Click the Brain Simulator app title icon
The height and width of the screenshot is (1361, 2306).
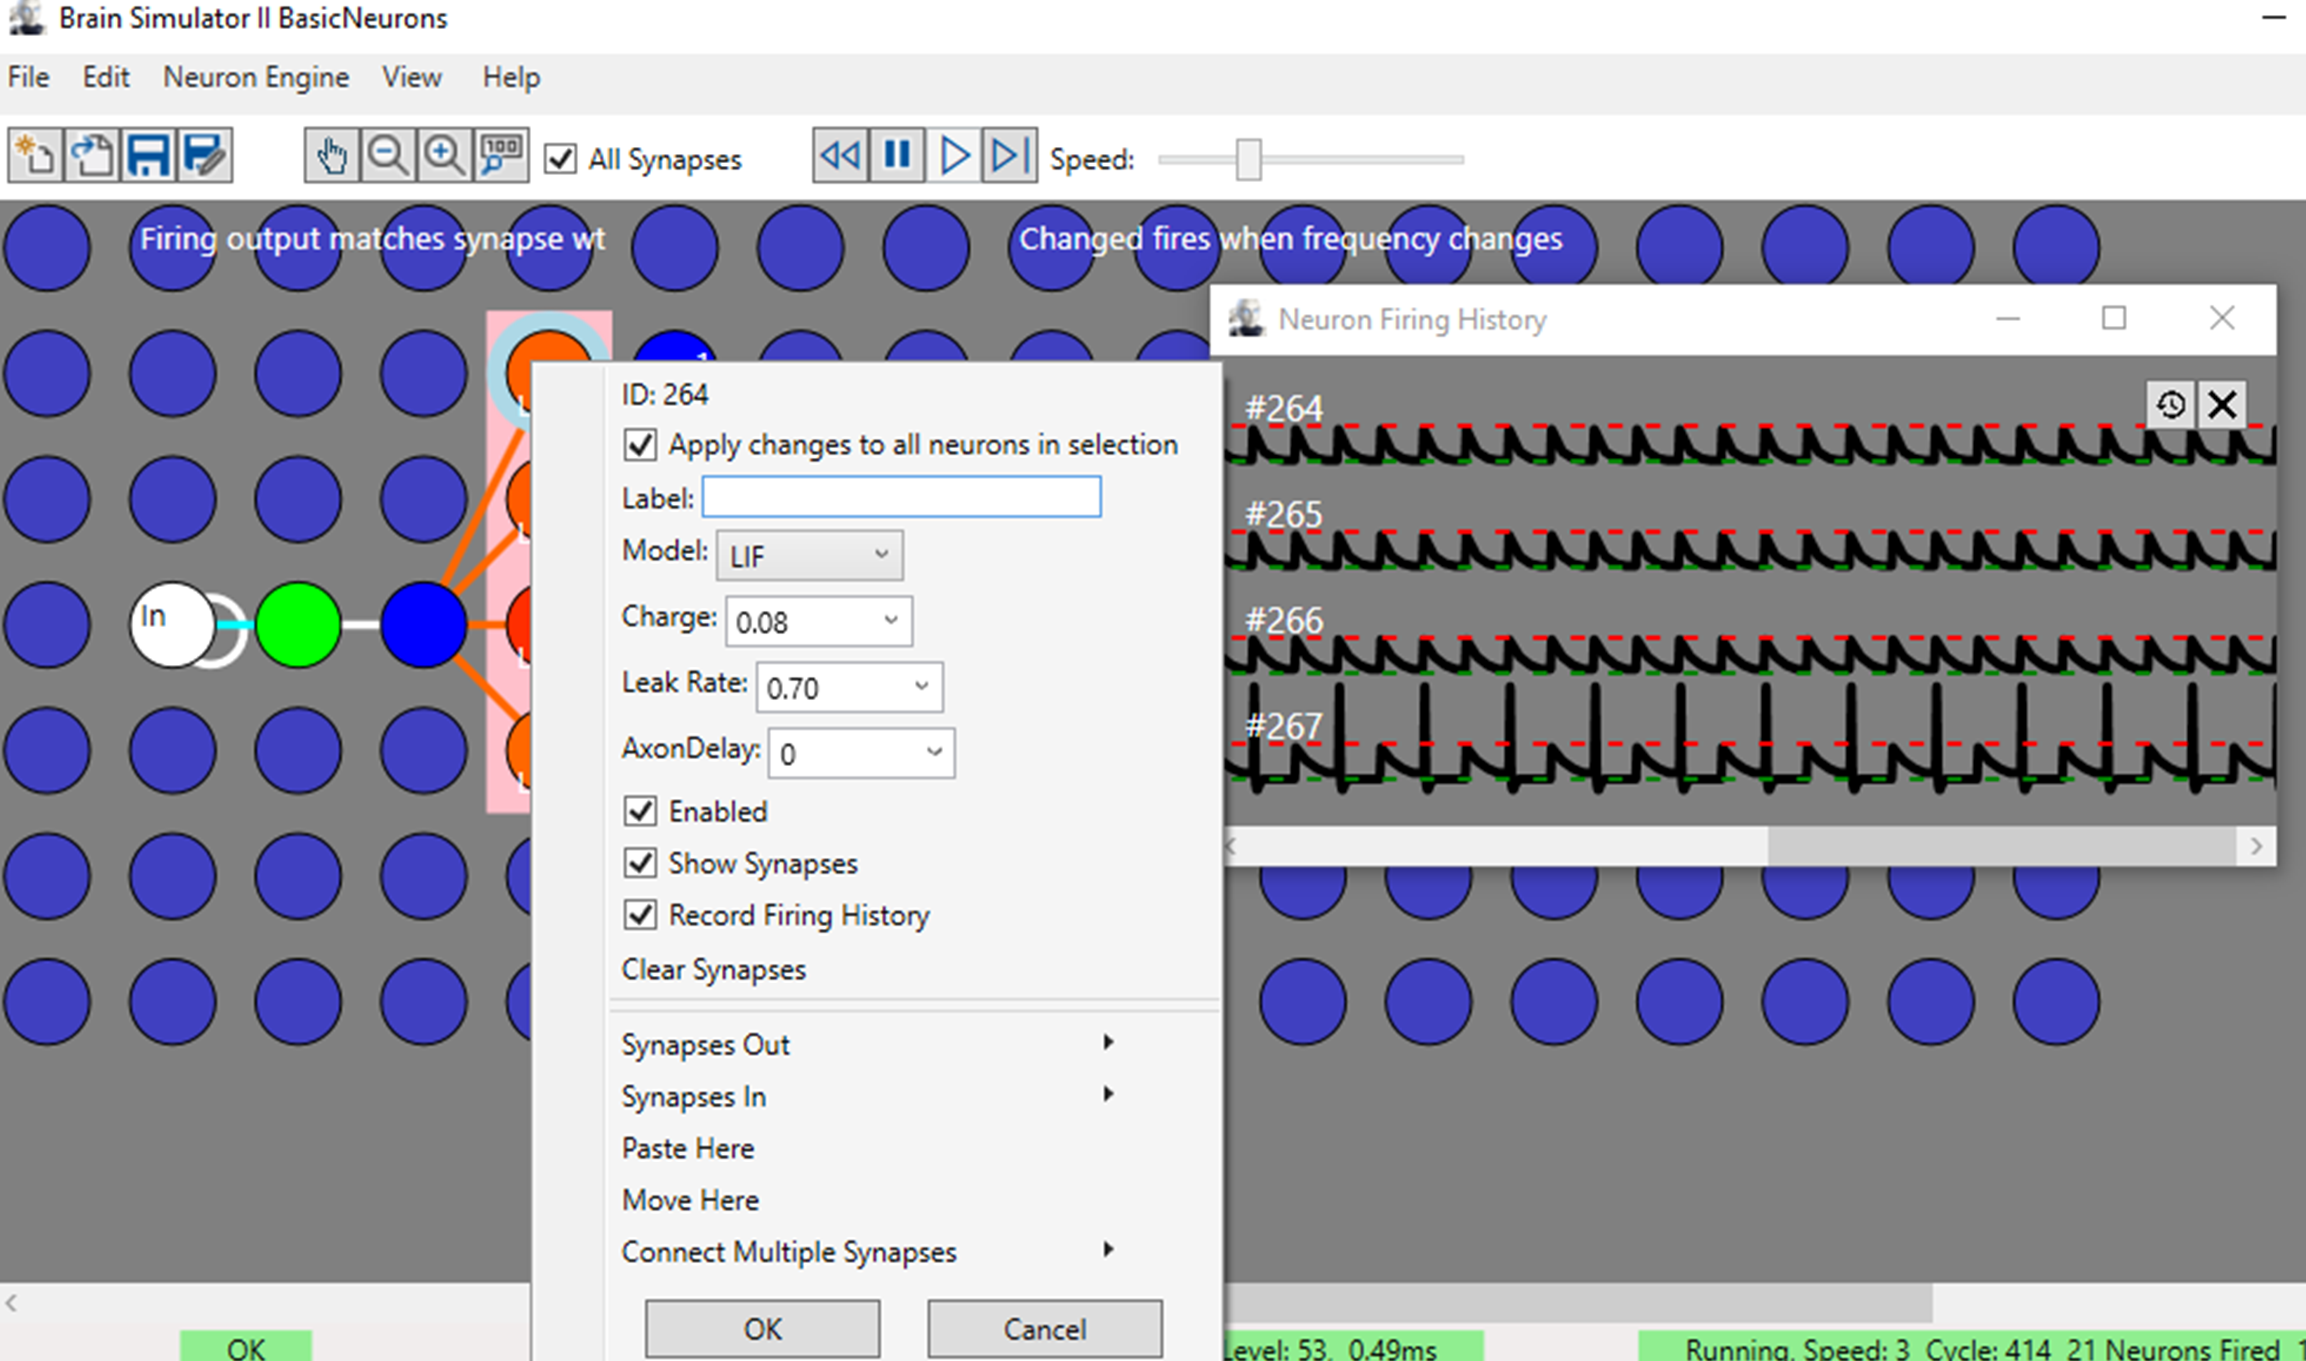coord(26,18)
